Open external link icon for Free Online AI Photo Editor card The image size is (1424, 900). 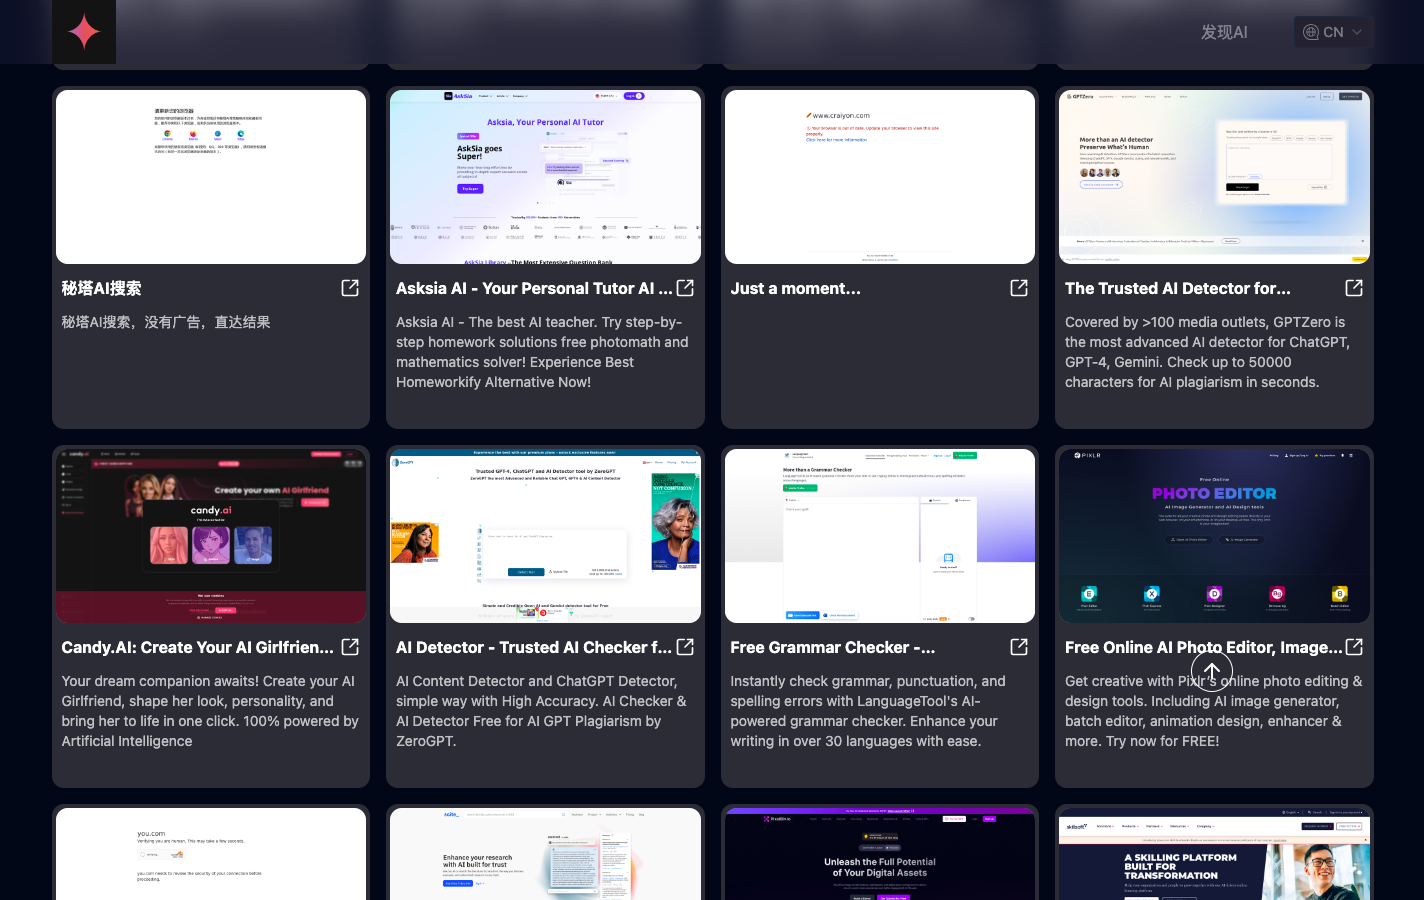[1354, 647]
